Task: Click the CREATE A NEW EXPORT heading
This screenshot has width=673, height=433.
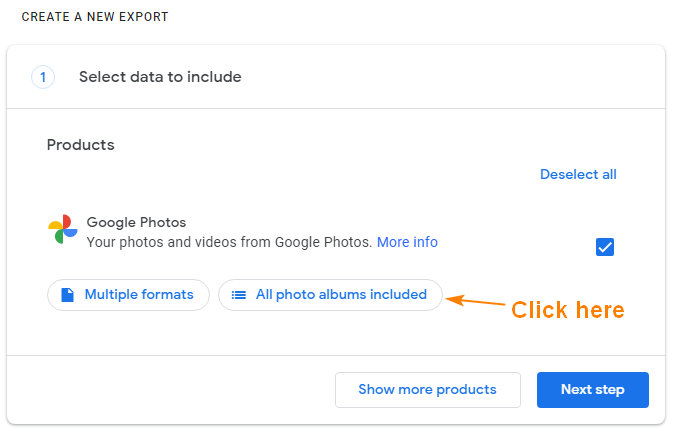Action: 95,17
